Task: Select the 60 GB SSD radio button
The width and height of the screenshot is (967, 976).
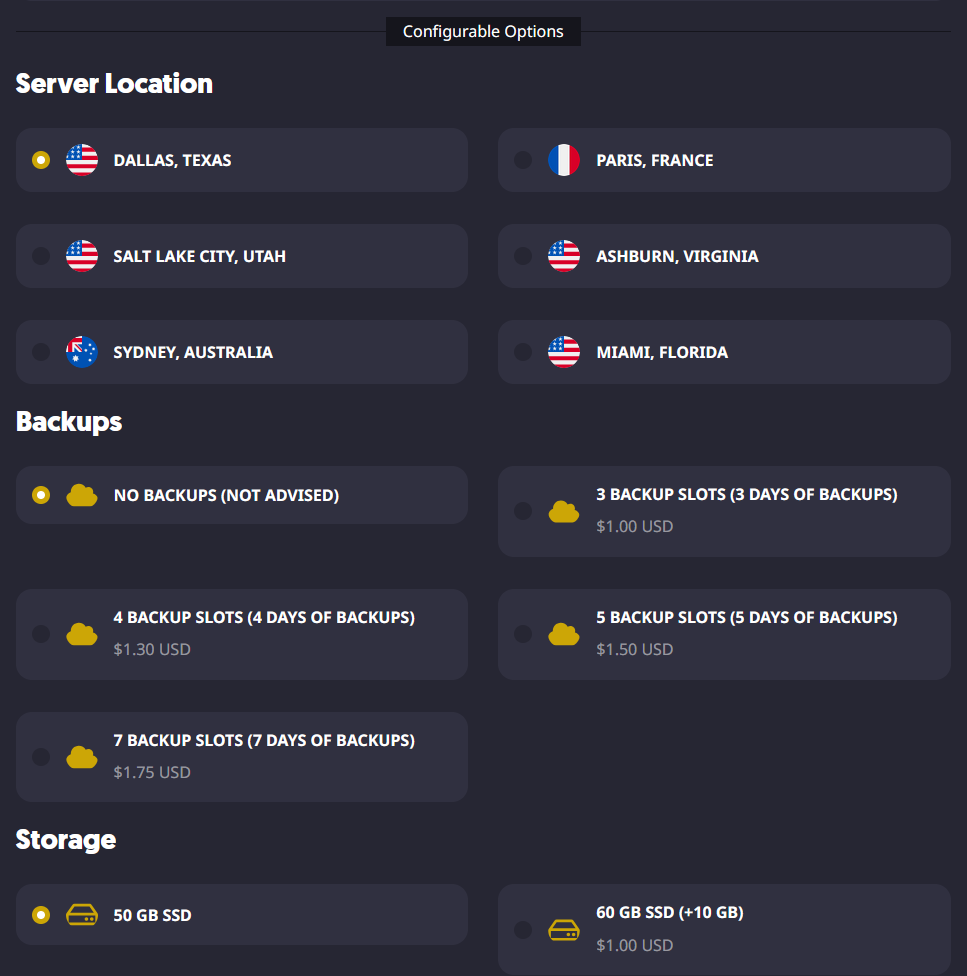Action: 523,930
